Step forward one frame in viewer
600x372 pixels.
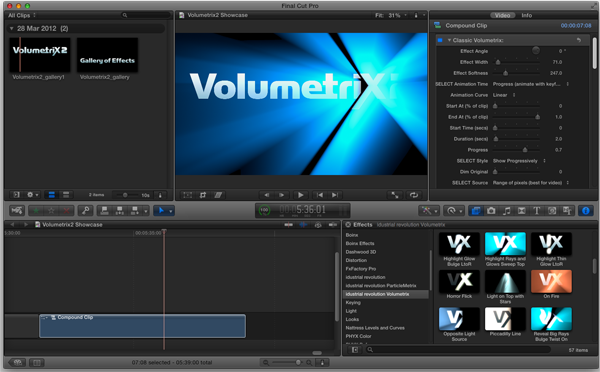(x=282, y=195)
